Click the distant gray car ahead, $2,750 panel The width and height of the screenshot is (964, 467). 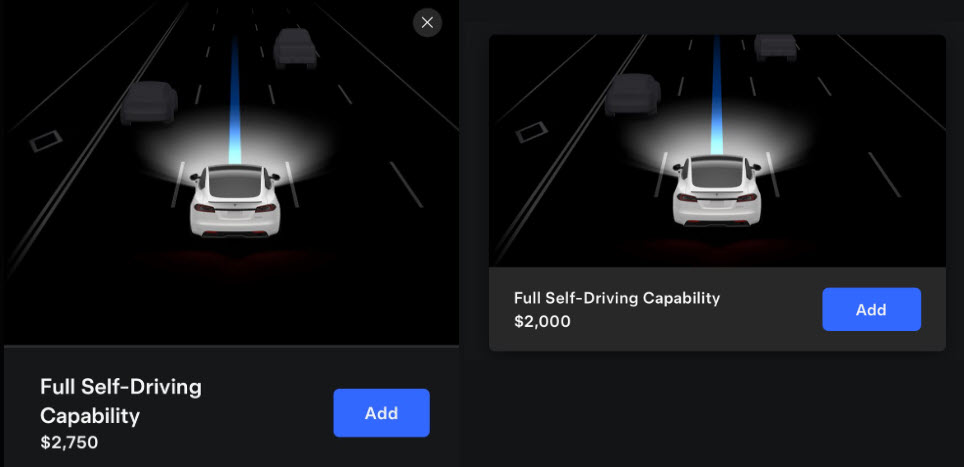click(295, 47)
